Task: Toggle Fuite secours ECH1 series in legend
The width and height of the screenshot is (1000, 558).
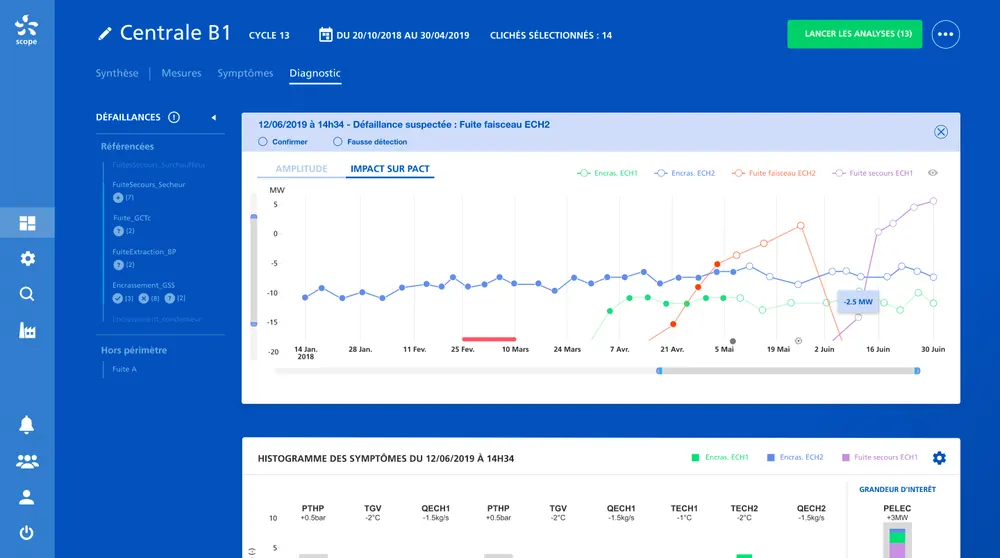Action: tap(872, 173)
